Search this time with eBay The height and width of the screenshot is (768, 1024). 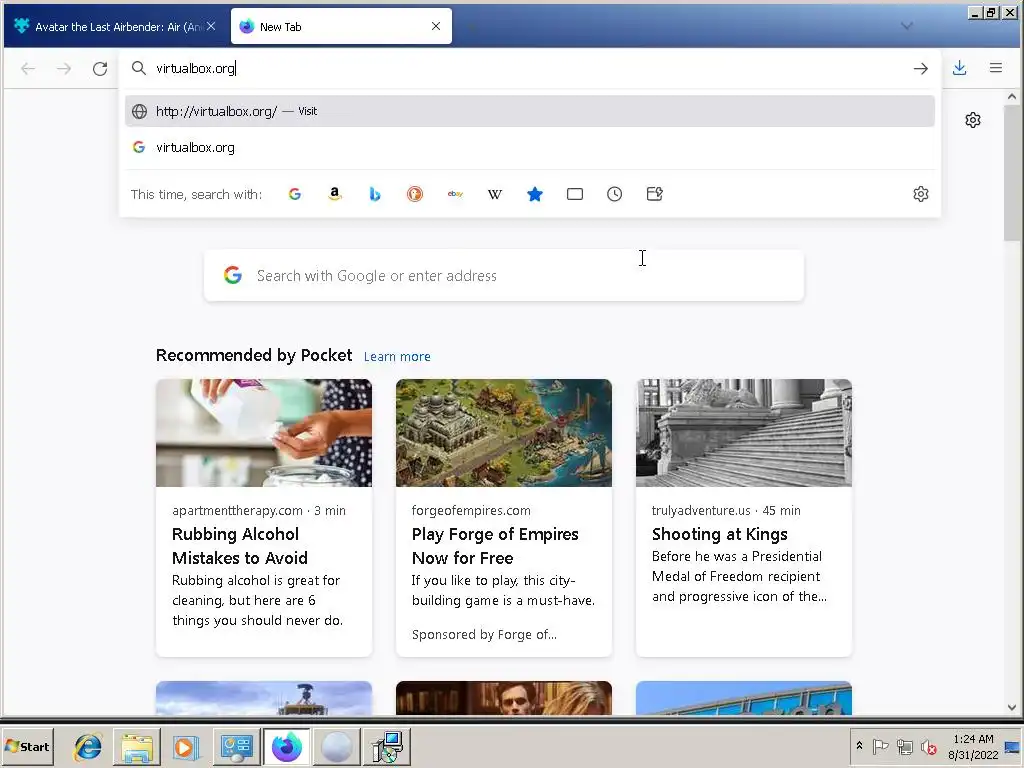(x=455, y=194)
